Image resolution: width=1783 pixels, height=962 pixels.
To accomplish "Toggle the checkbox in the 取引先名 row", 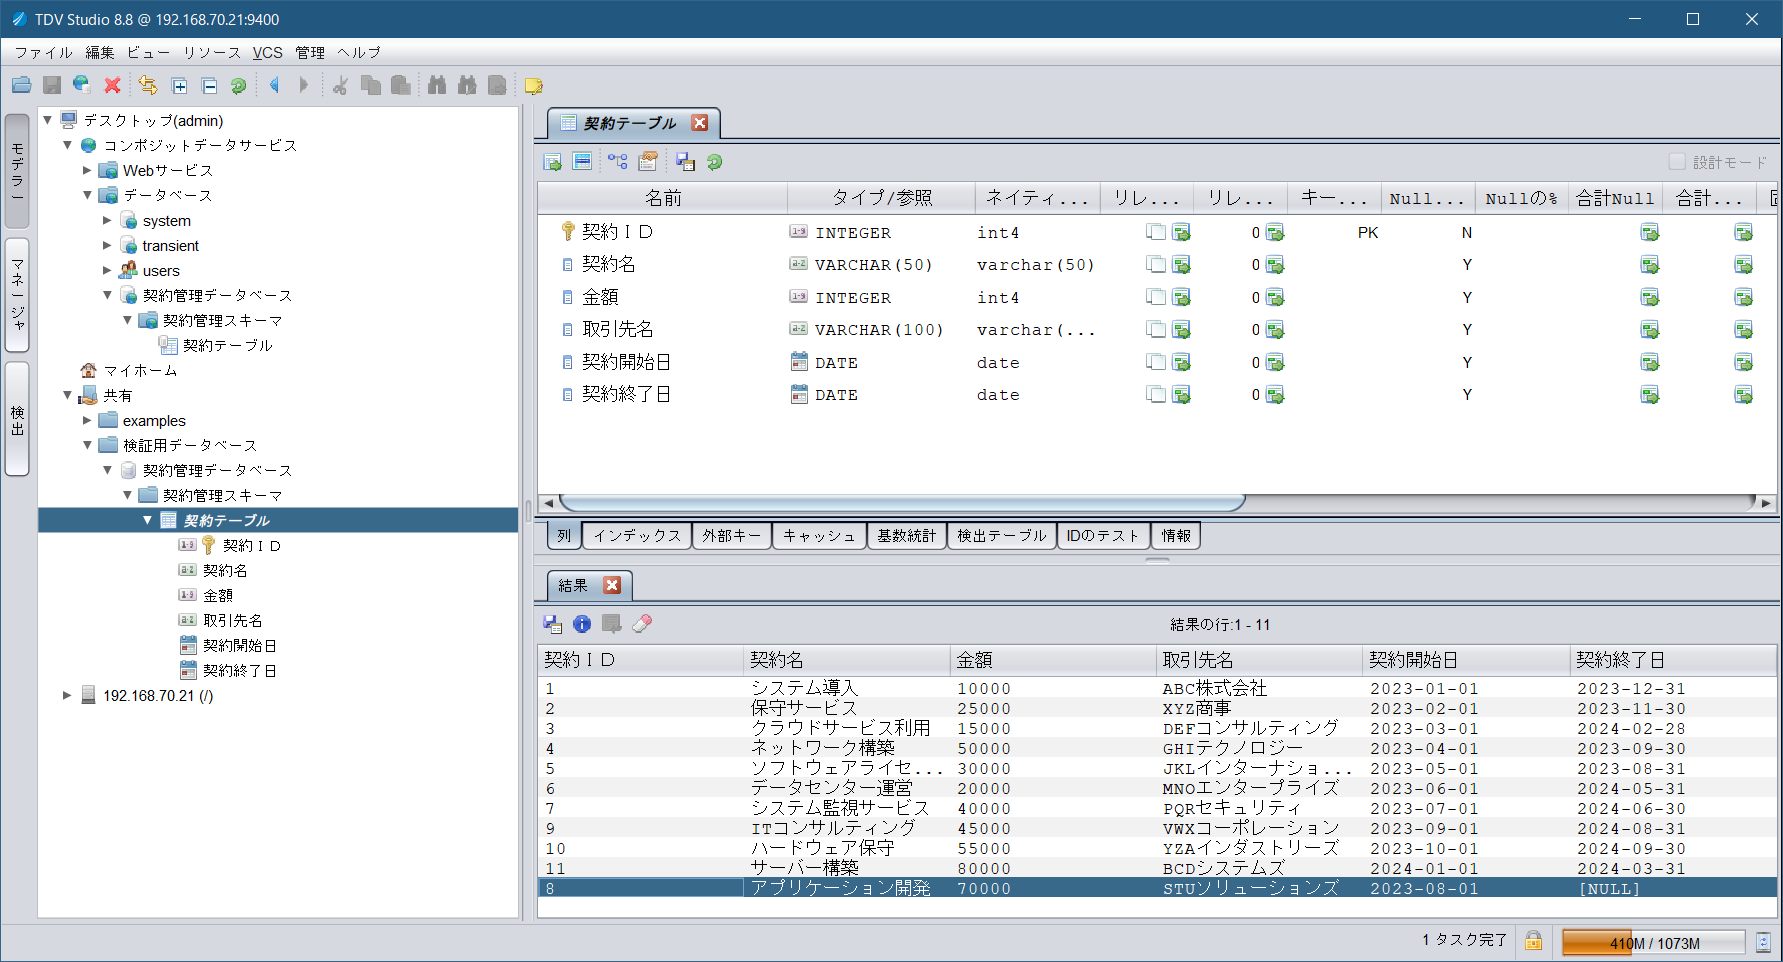I will click(1156, 330).
